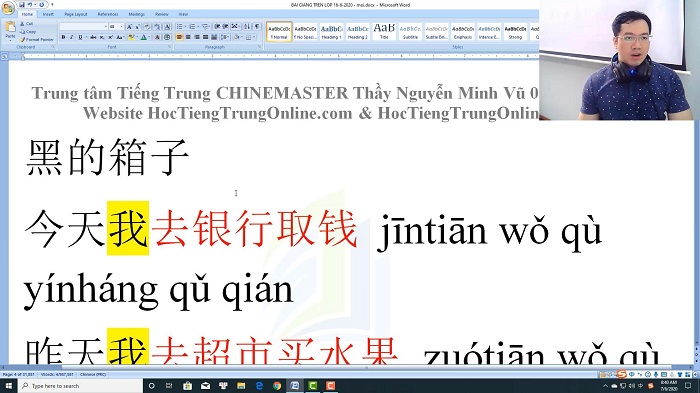Open the View tab
Image resolution: width=700 pixels, height=393 pixels.
183,14
